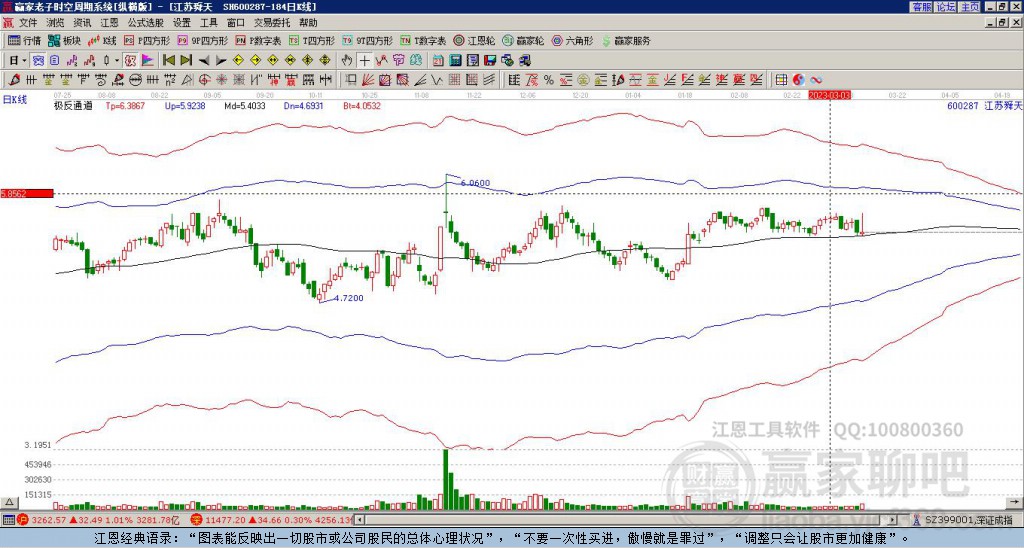1024x548 pixels.
Task: Click the scroll right arrow beside volume
Action: point(1014,502)
